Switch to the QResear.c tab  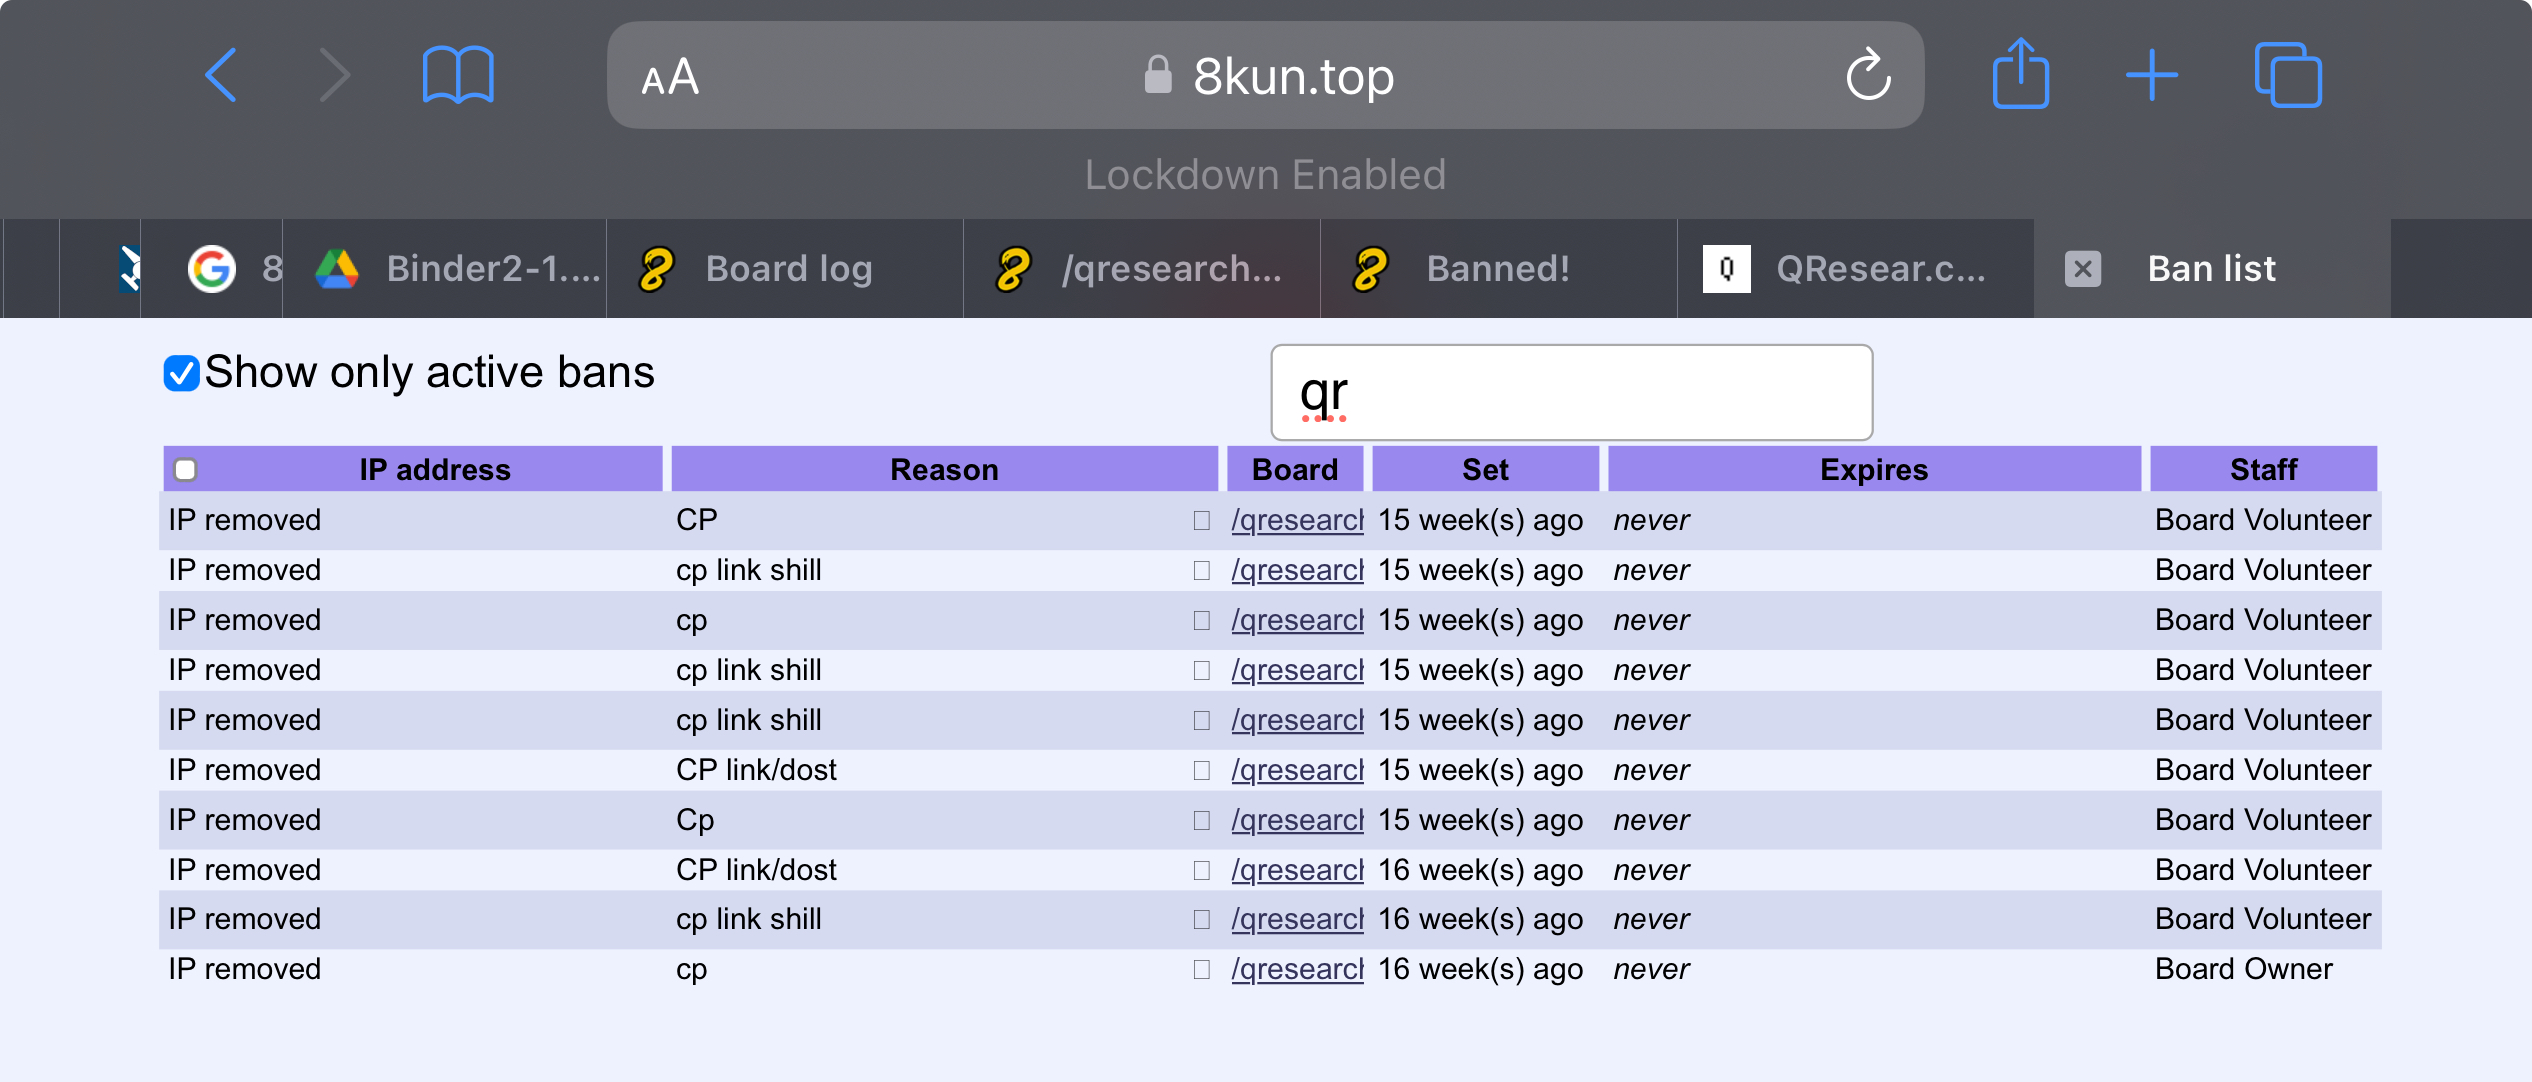click(1856, 269)
